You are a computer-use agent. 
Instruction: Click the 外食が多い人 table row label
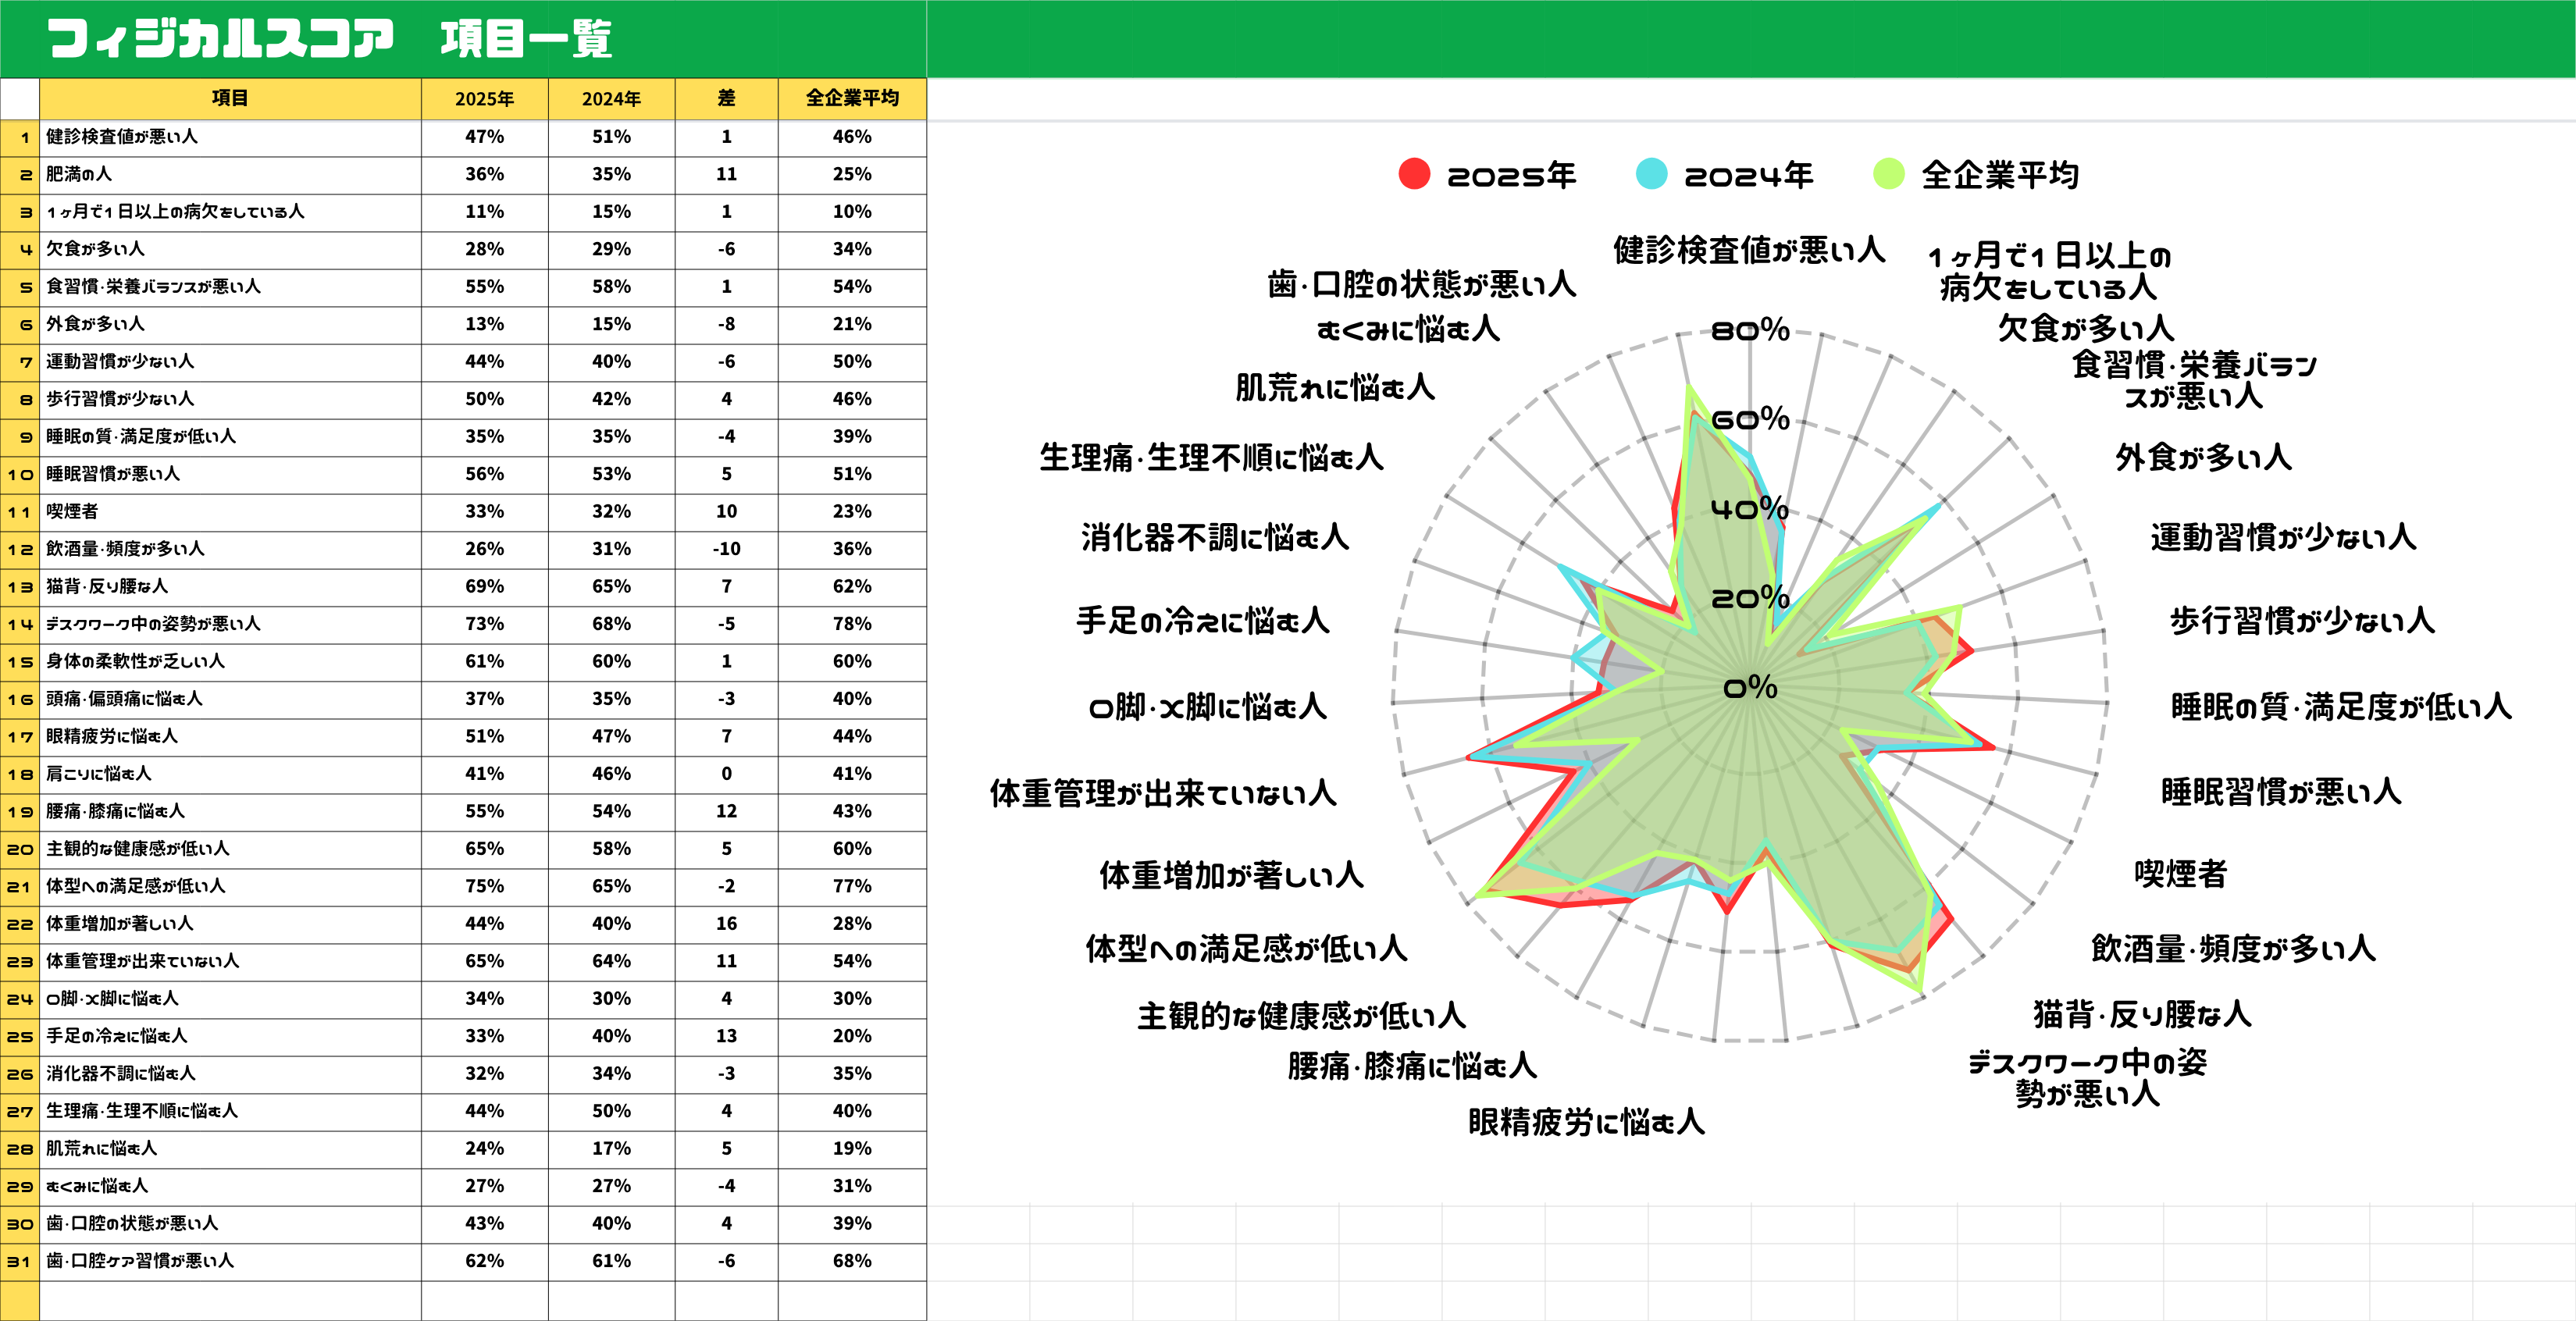point(95,324)
